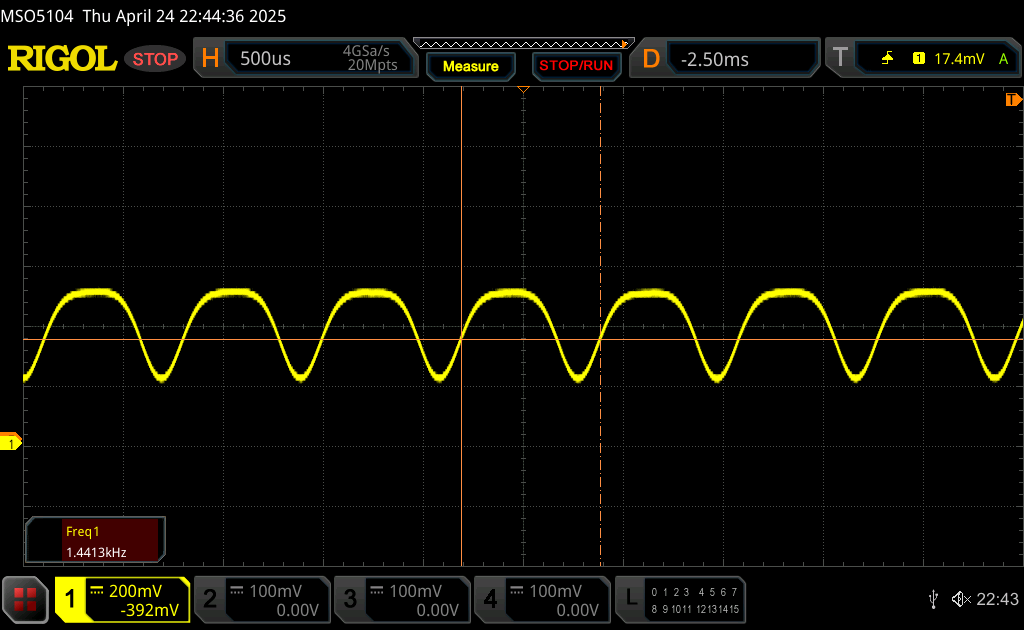Turn on channel 4
Screen dimensions: 1024x630
541,600
